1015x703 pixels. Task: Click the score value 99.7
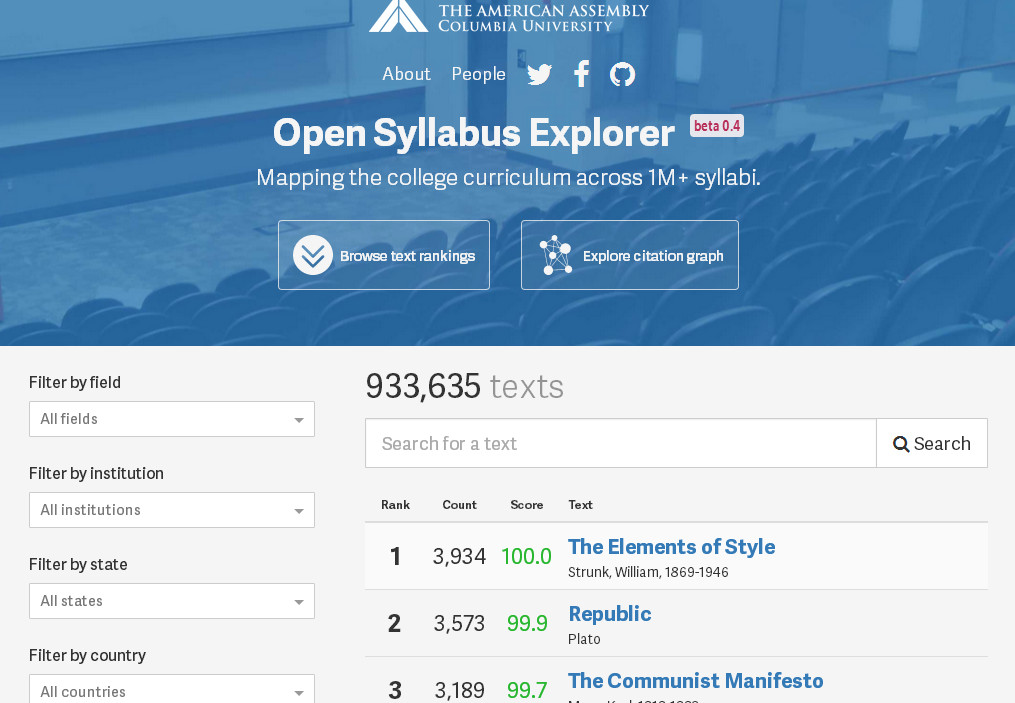click(x=527, y=691)
